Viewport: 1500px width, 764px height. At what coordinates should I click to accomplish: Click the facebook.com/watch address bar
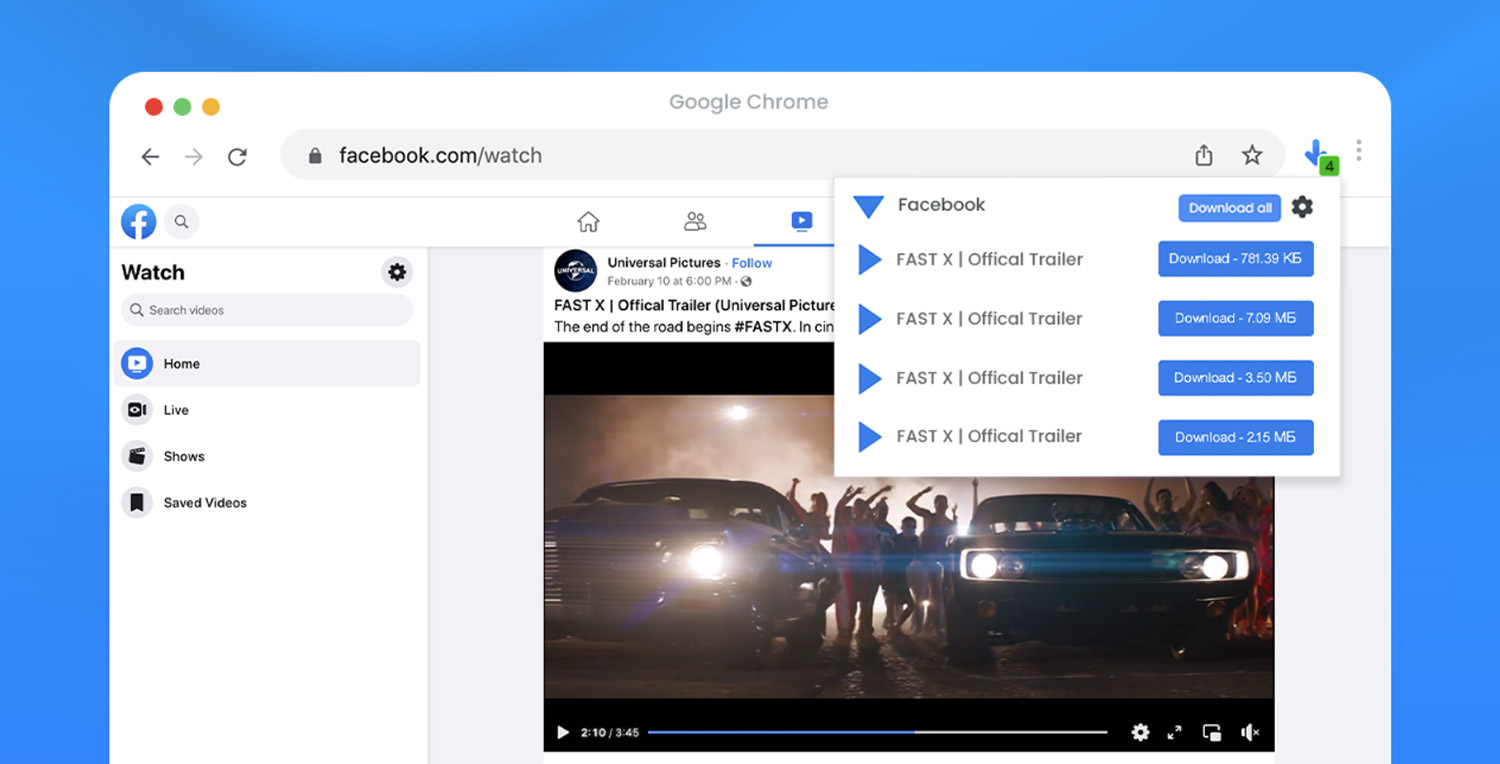tap(782, 155)
